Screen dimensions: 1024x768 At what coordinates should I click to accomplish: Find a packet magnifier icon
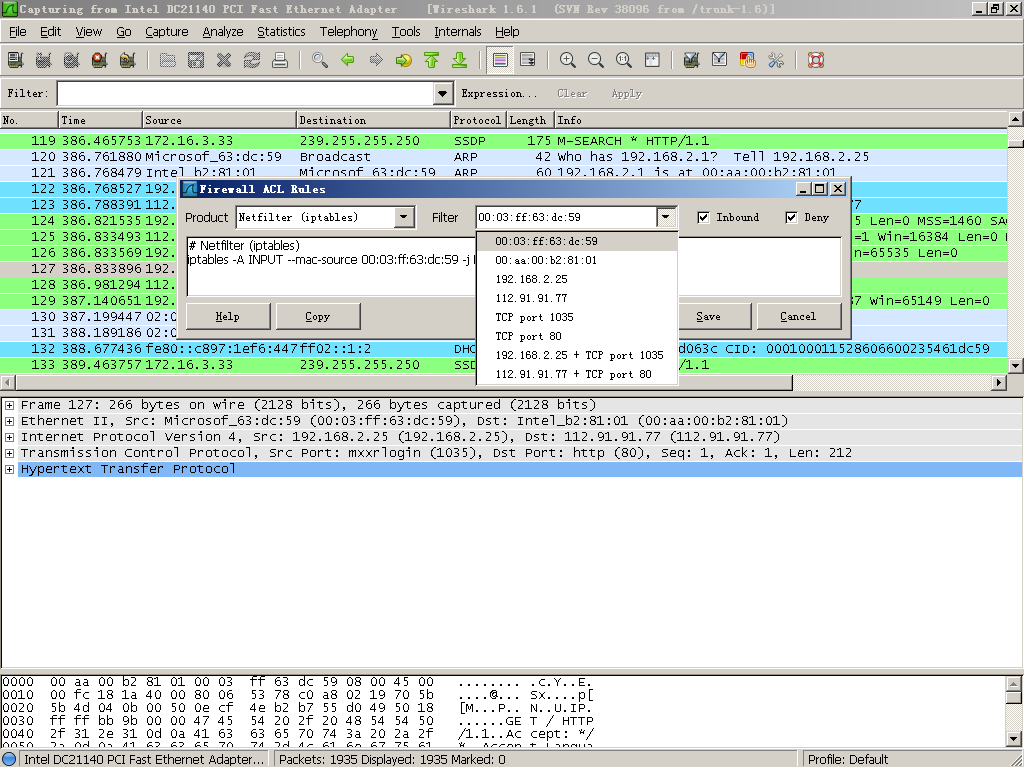pyautogui.click(x=320, y=60)
